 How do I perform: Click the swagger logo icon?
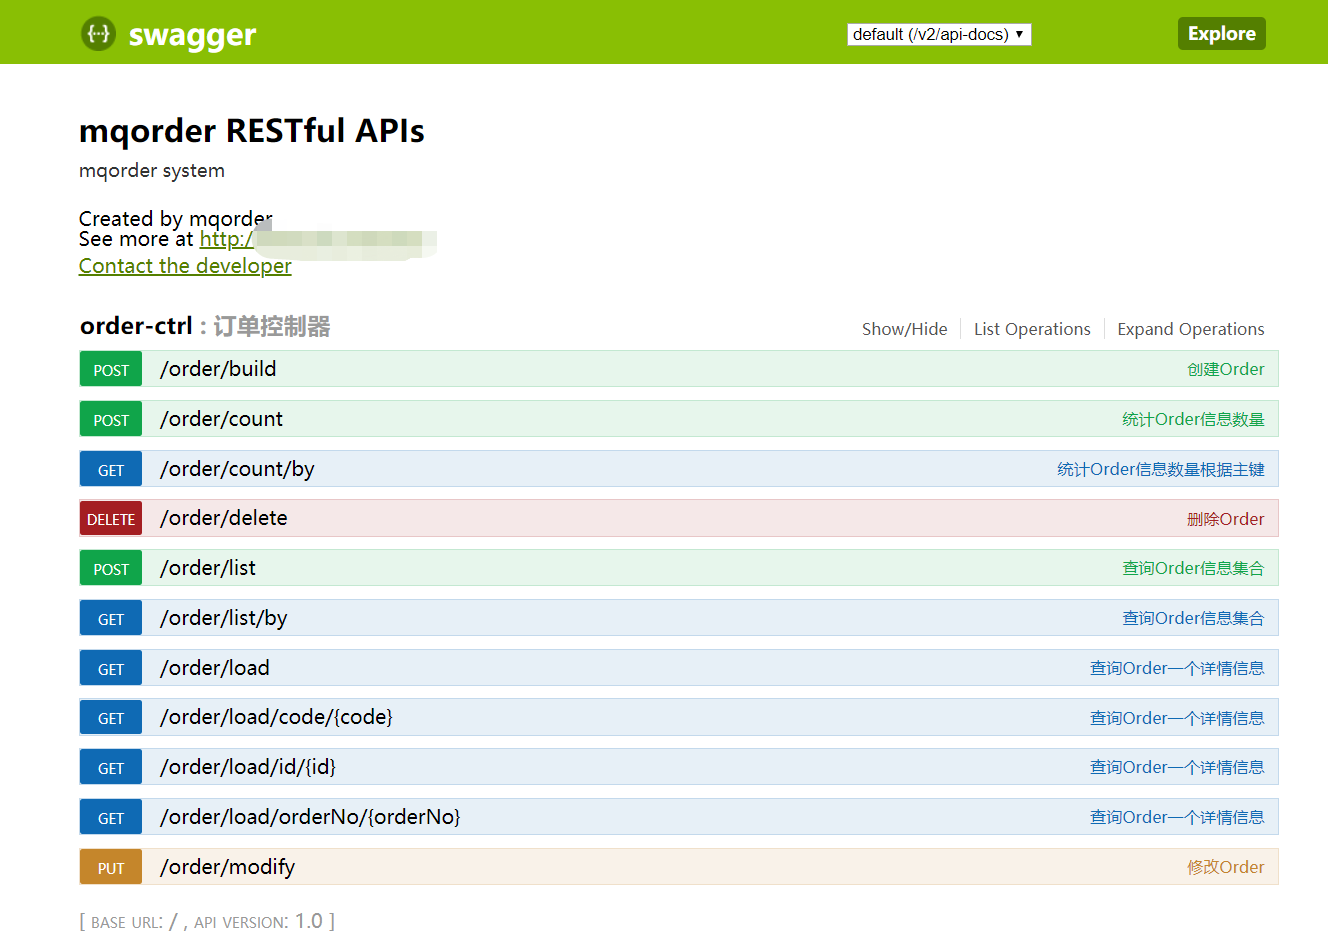click(x=98, y=33)
